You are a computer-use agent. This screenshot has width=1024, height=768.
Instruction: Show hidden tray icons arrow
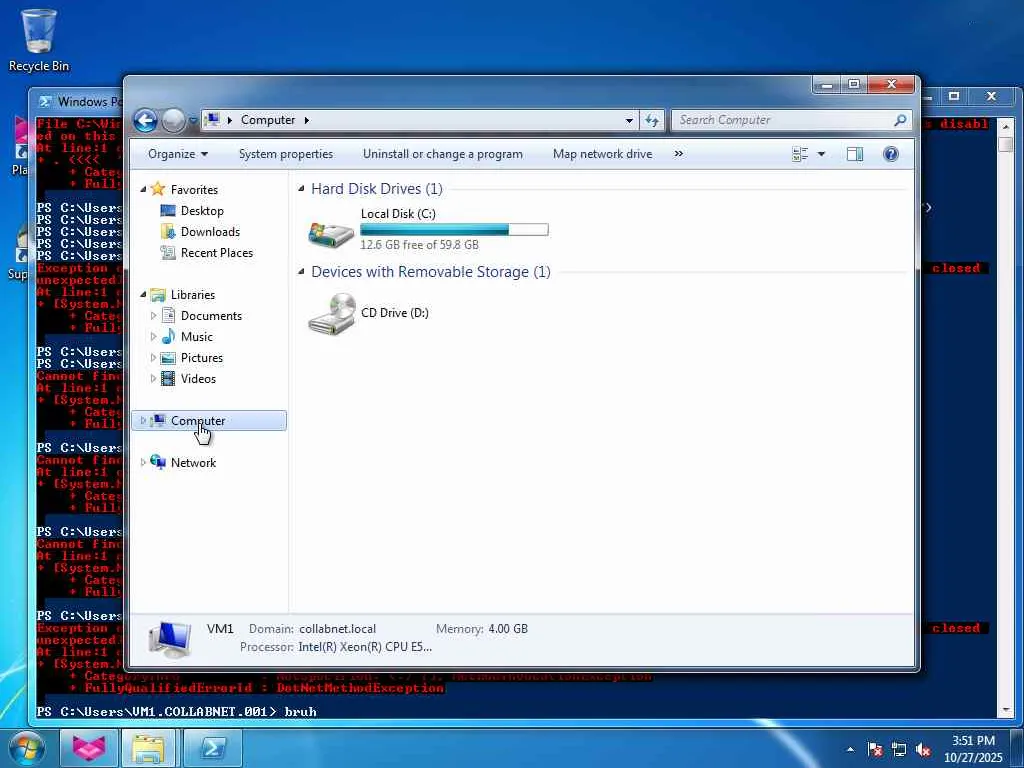[x=850, y=750]
